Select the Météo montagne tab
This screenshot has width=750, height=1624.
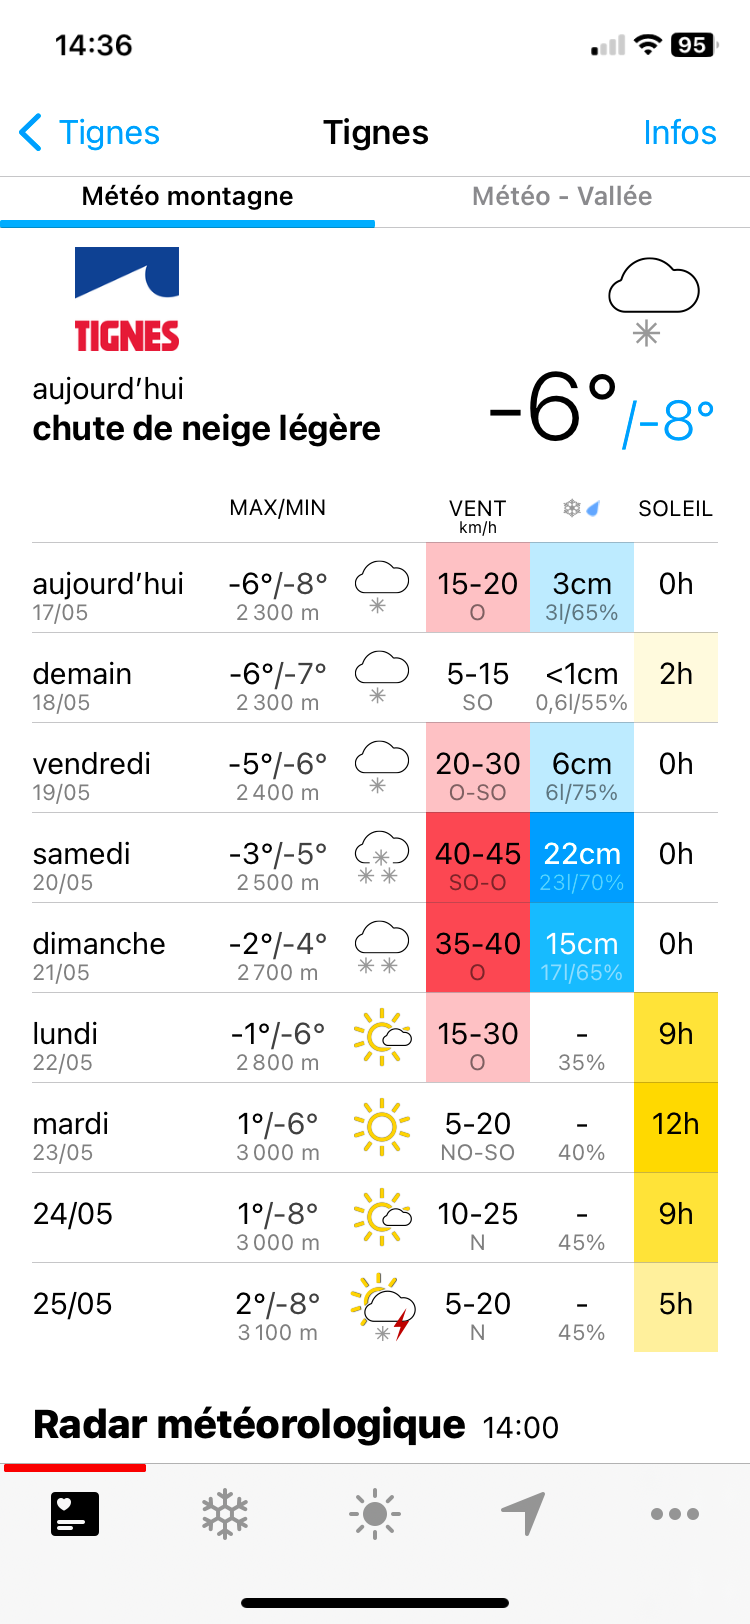(187, 196)
